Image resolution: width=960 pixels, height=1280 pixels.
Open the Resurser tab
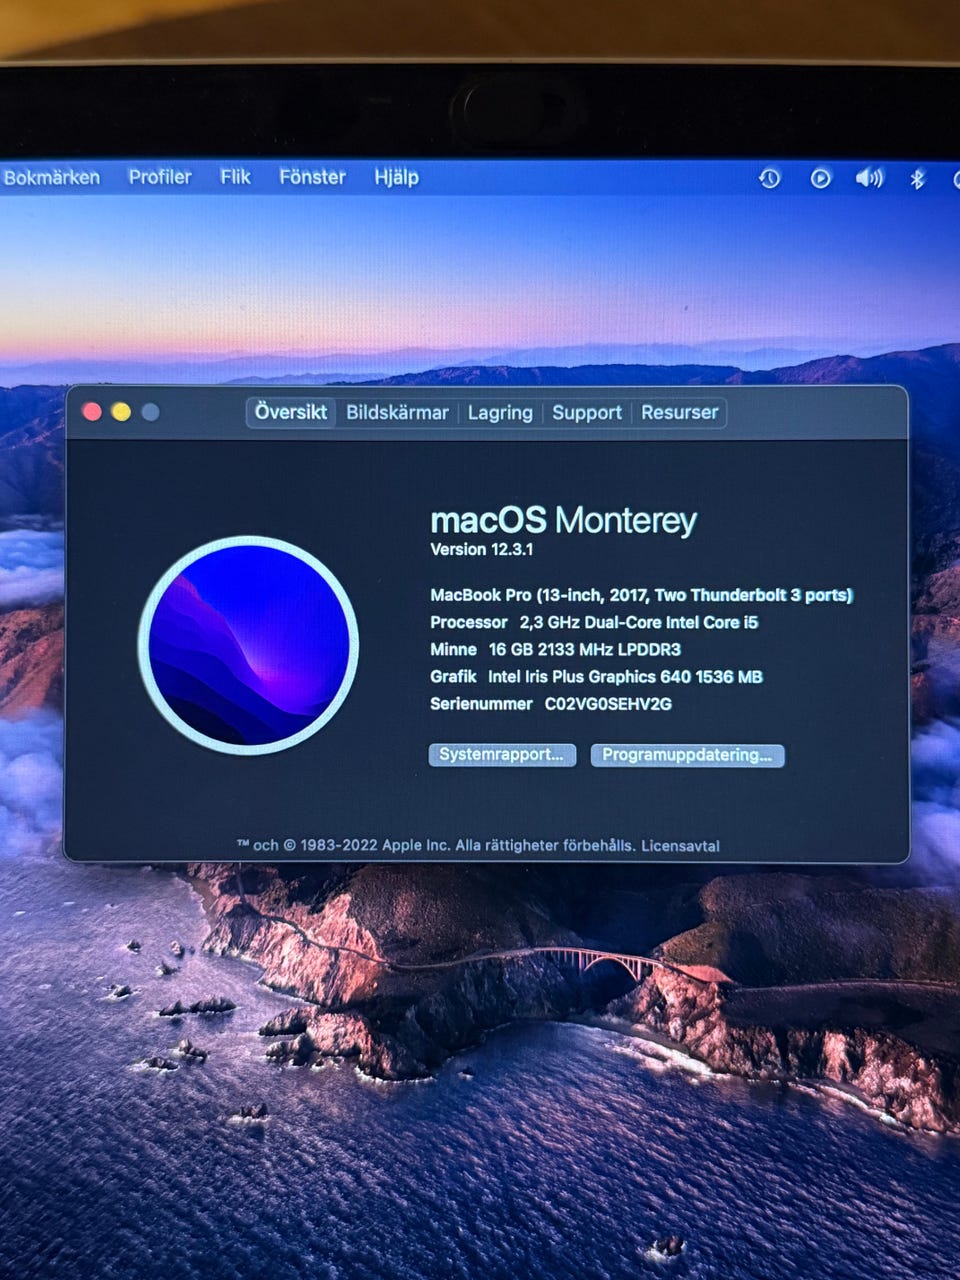680,412
